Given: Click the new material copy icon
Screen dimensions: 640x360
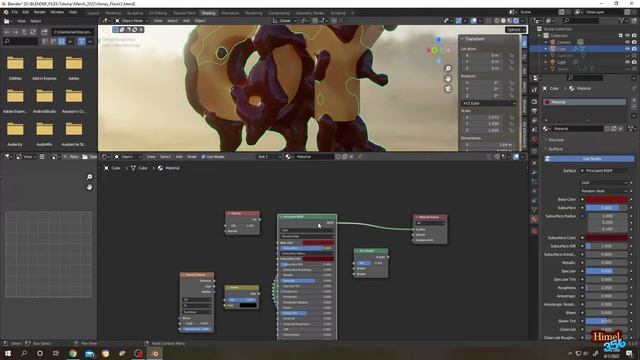Looking at the screenshot, I should click(614, 129).
